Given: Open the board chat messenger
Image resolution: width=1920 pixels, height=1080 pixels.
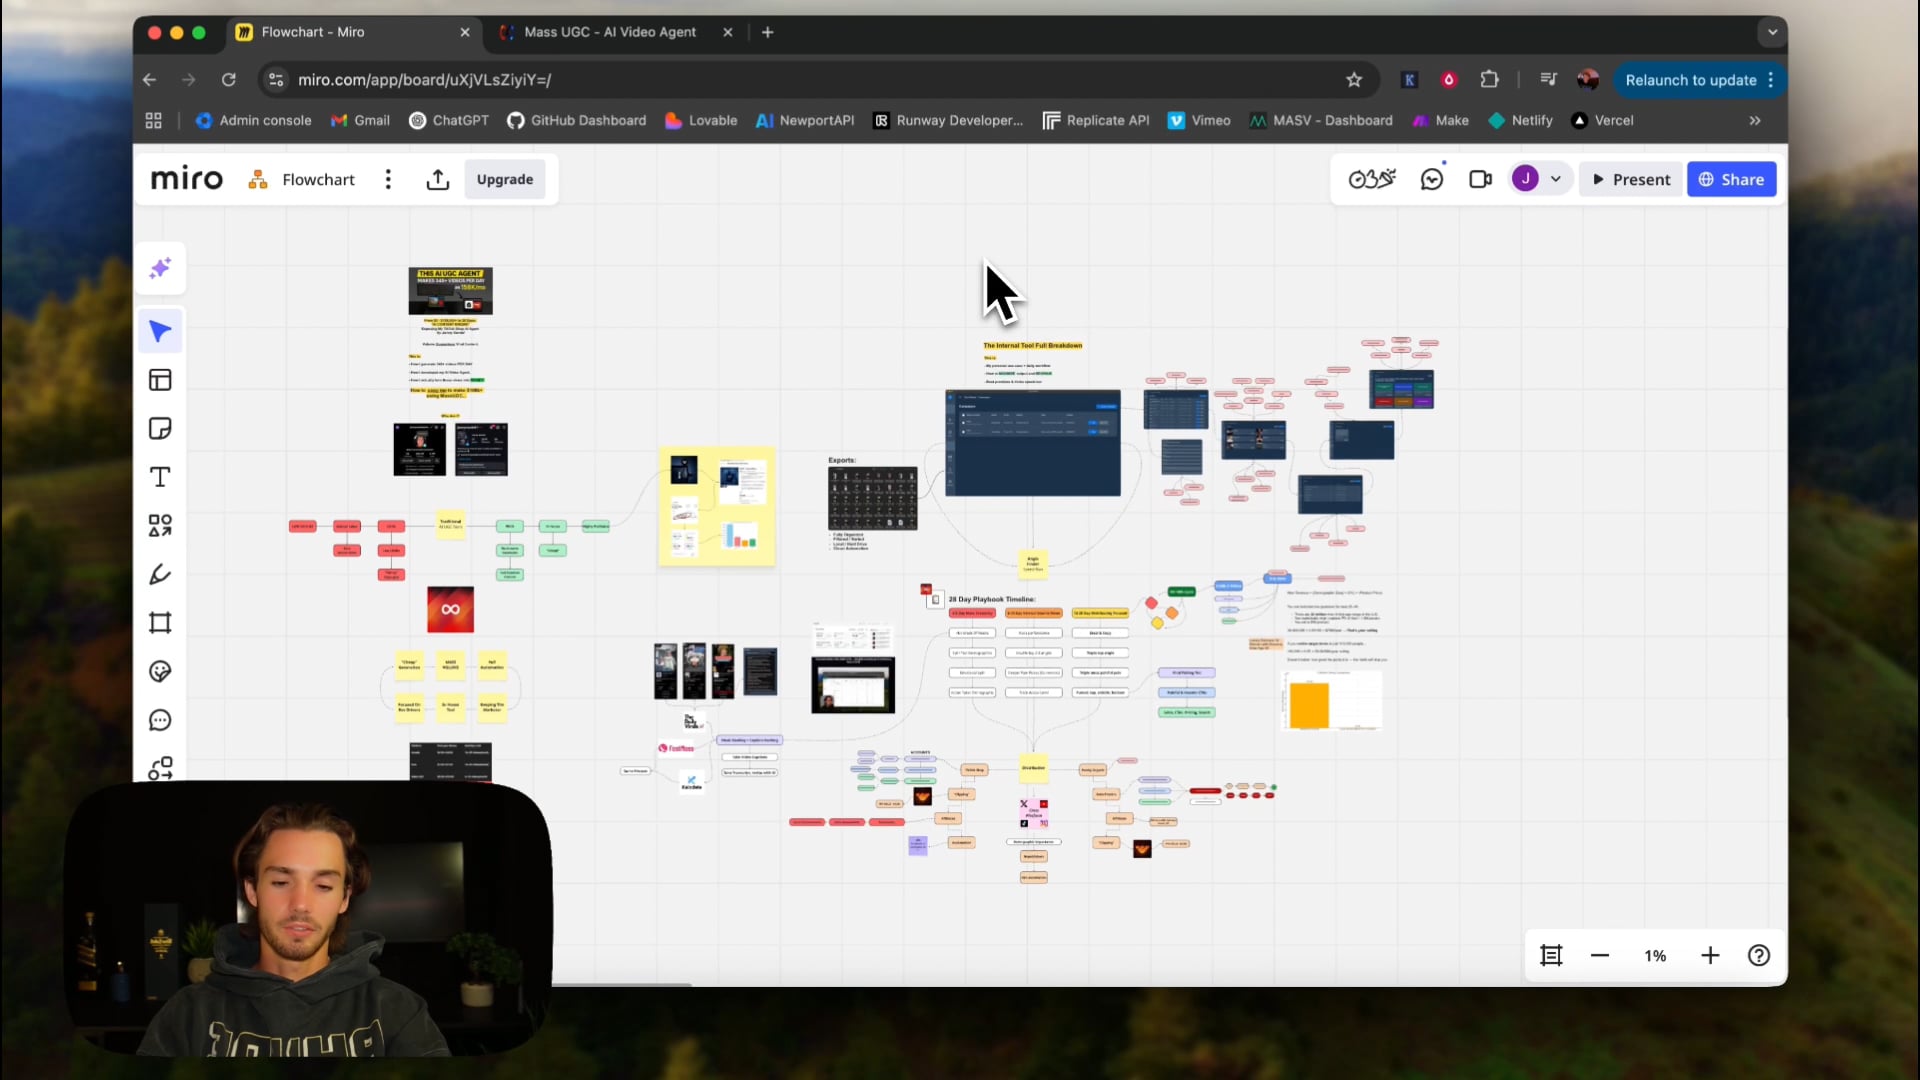Looking at the screenshot, I should click(x=1432, y=179).
